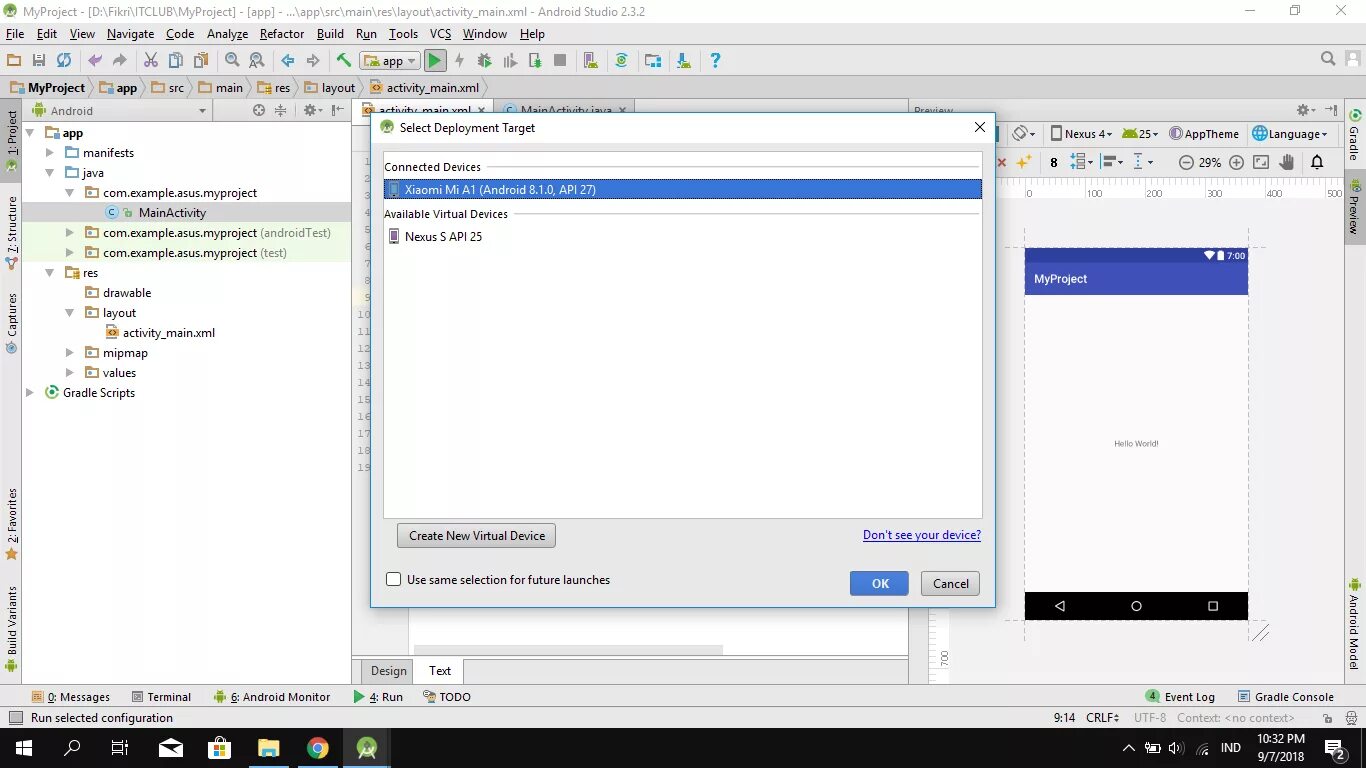The height and width of the screenshot is (768, 1366).
Task: Expand the manifests folder node
Action: click(x=50, y=153)
